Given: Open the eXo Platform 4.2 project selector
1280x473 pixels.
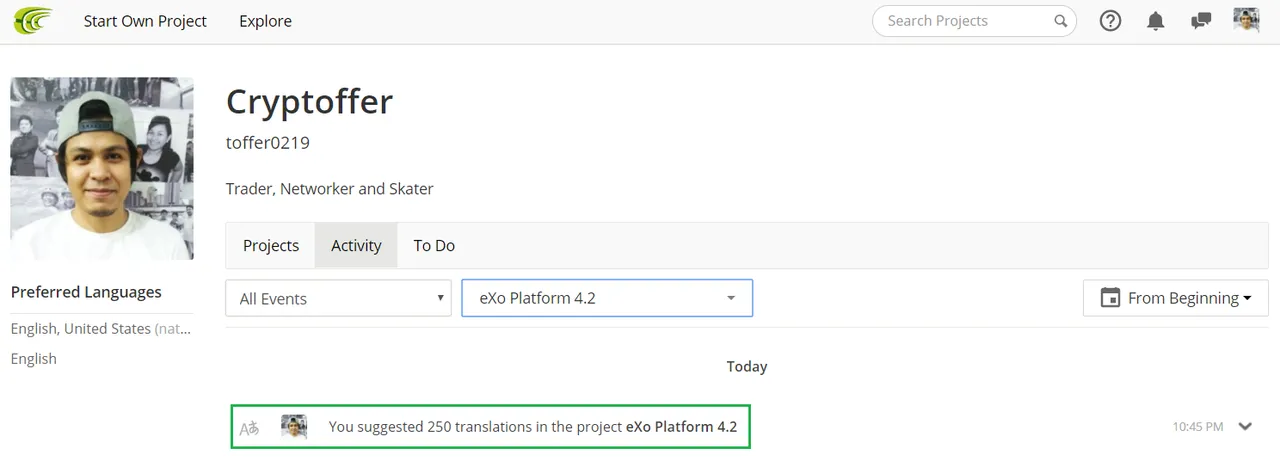Looking at the screenshot, I should tap(607, 298).
